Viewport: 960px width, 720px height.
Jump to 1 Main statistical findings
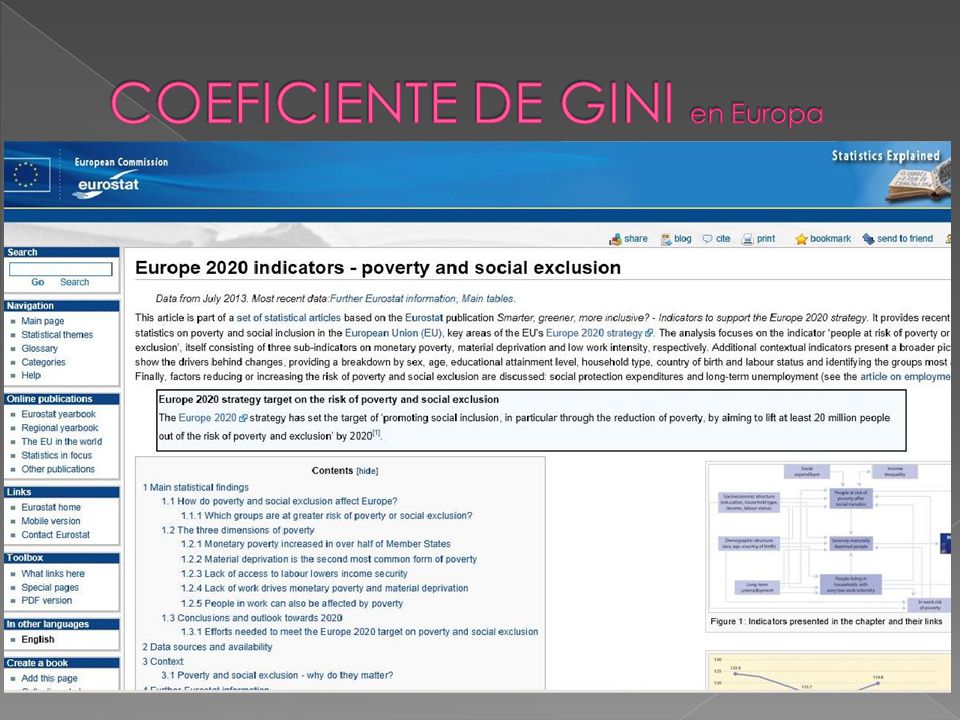click(196, 487)
